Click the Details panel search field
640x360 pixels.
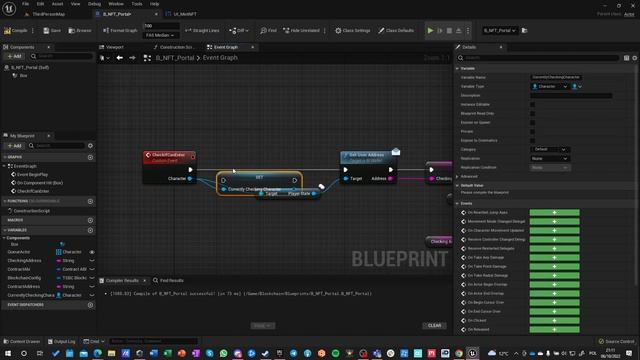click(x=538, y=58)
